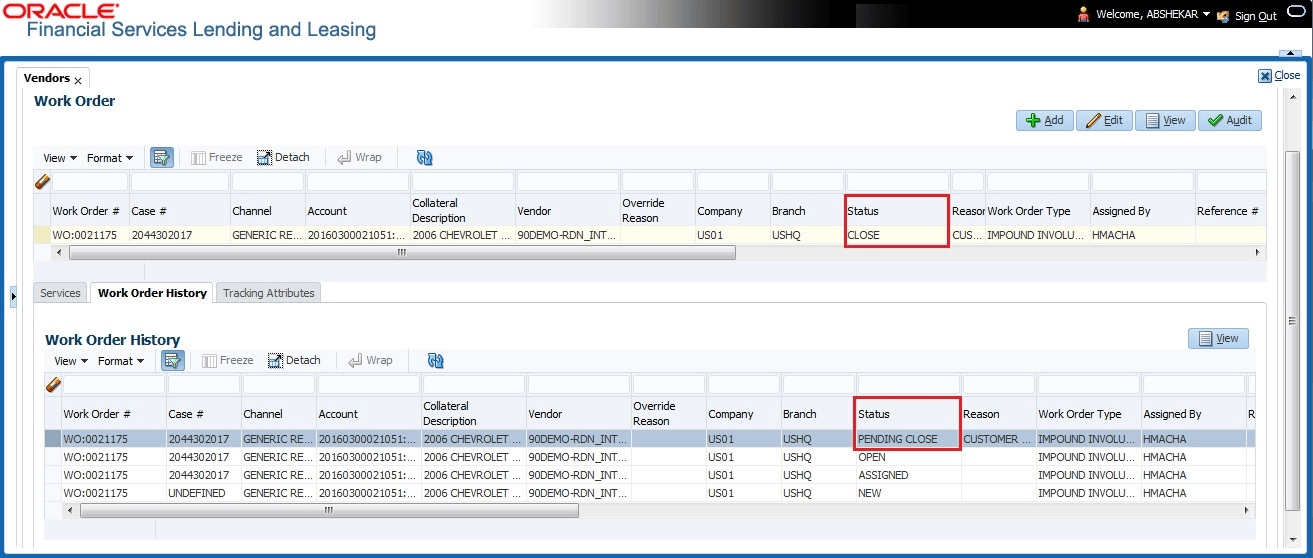Click Work Order # filter field in top table
The width and height of the screenshot is (1313, 558).
point(90,182)
